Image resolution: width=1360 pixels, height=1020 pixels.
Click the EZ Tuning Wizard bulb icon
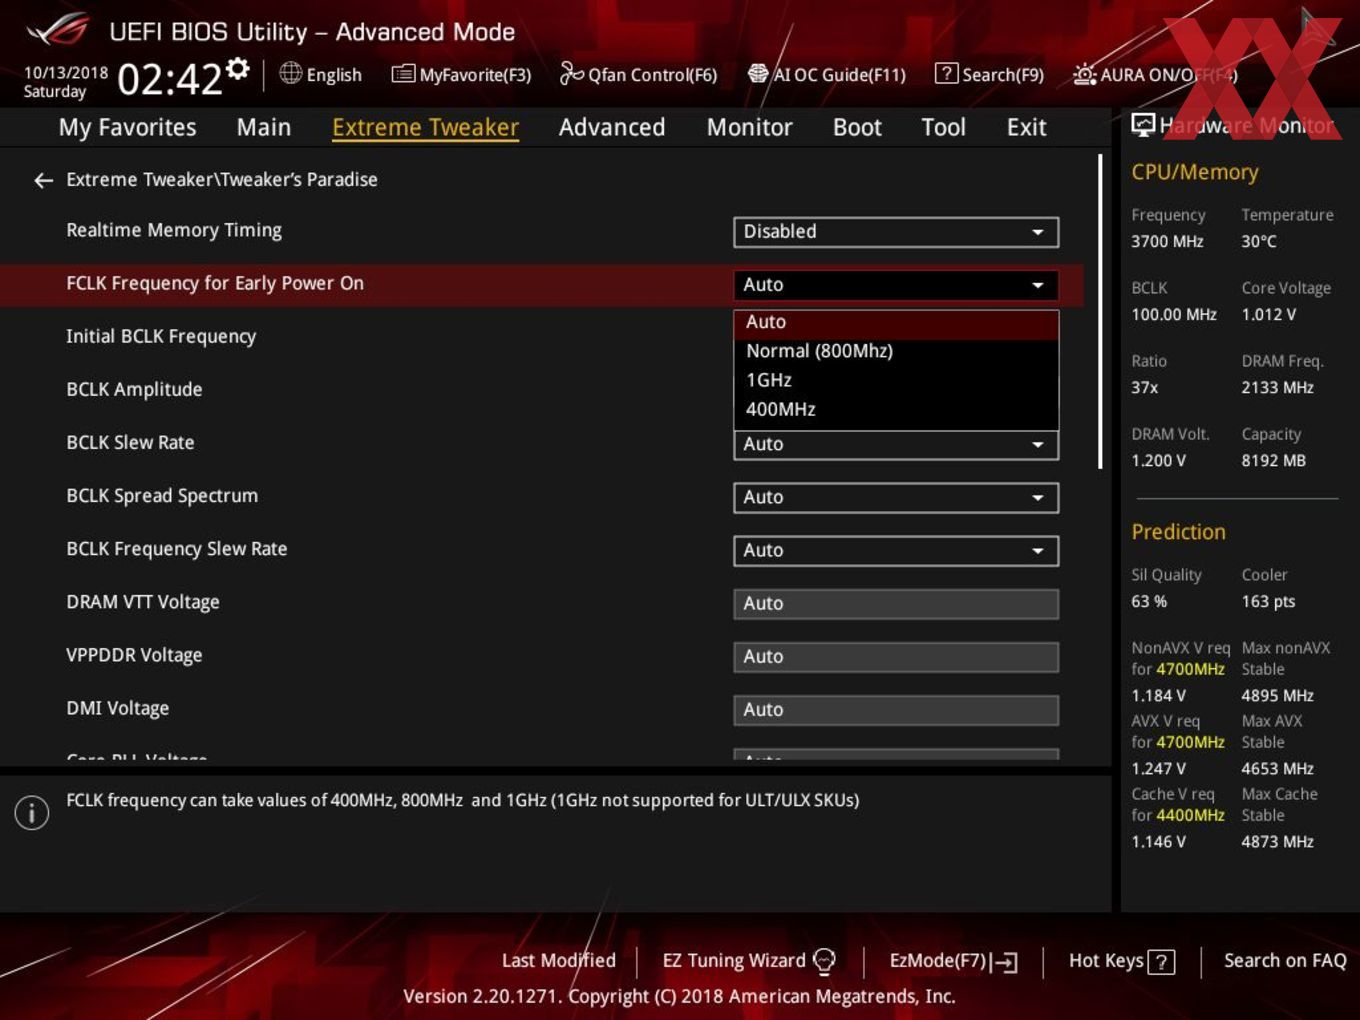pyautogui.click(x=824, y=961)
